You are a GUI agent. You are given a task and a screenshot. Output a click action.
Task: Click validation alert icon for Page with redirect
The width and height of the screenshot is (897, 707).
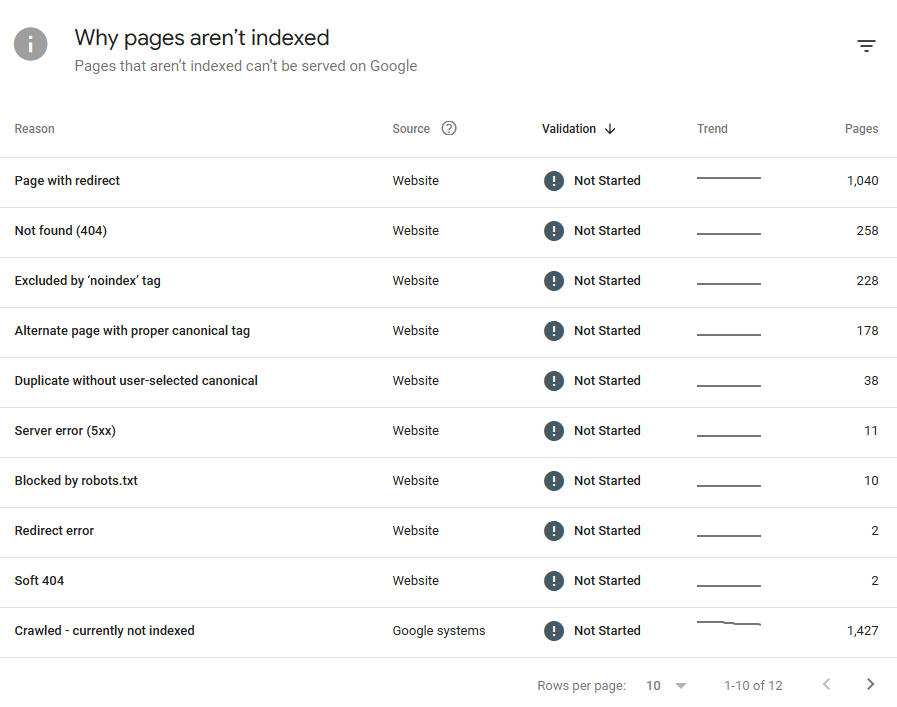tap(554, 181)
